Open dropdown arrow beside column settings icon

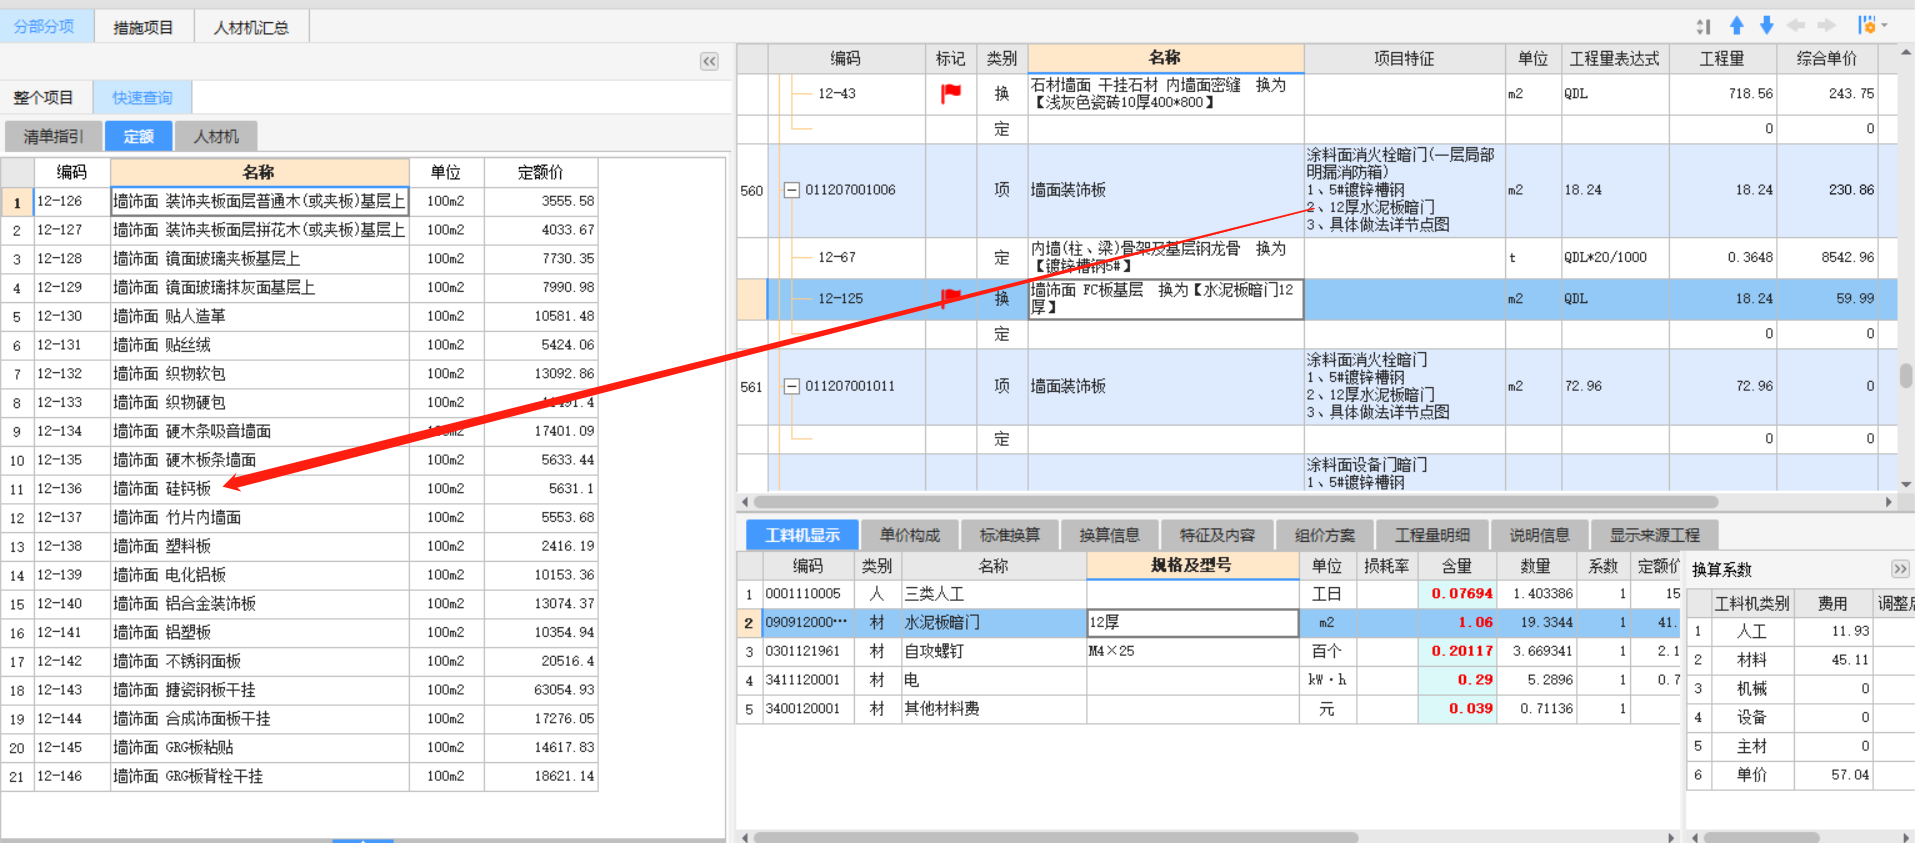(x=1884, y=26)
